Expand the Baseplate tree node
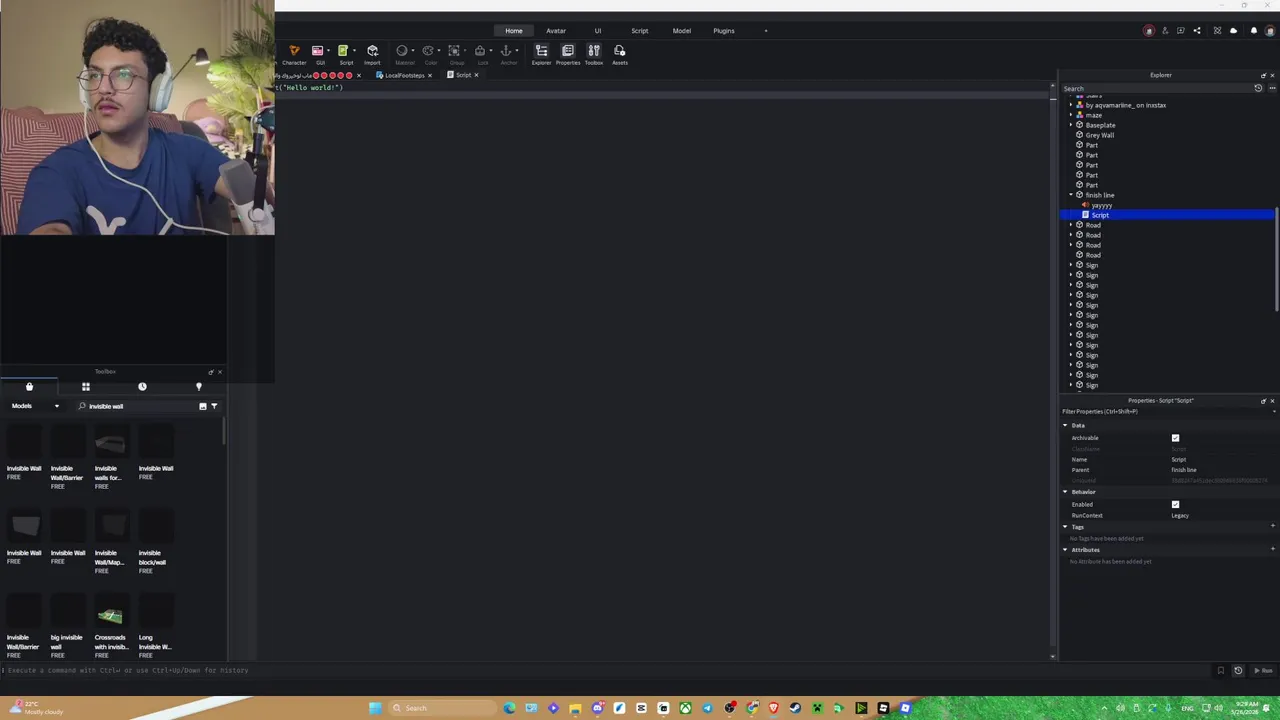Viewport: 1280px width, 720px height. pos(1071,125)
